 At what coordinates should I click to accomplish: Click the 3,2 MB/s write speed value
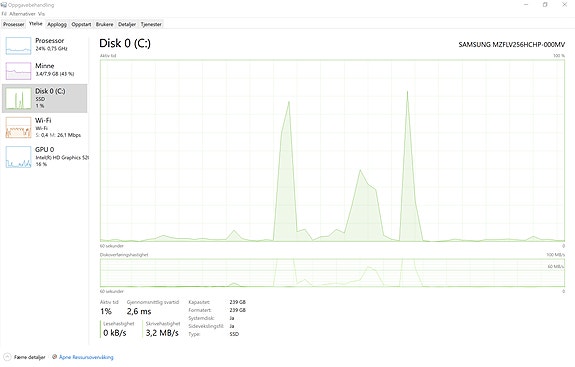162,333
